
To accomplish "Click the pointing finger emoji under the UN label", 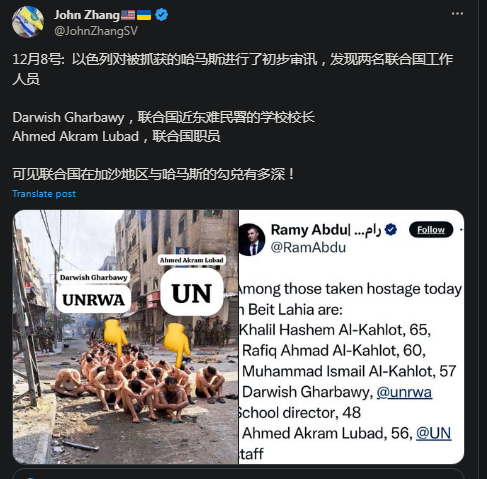I will (177, 344).
